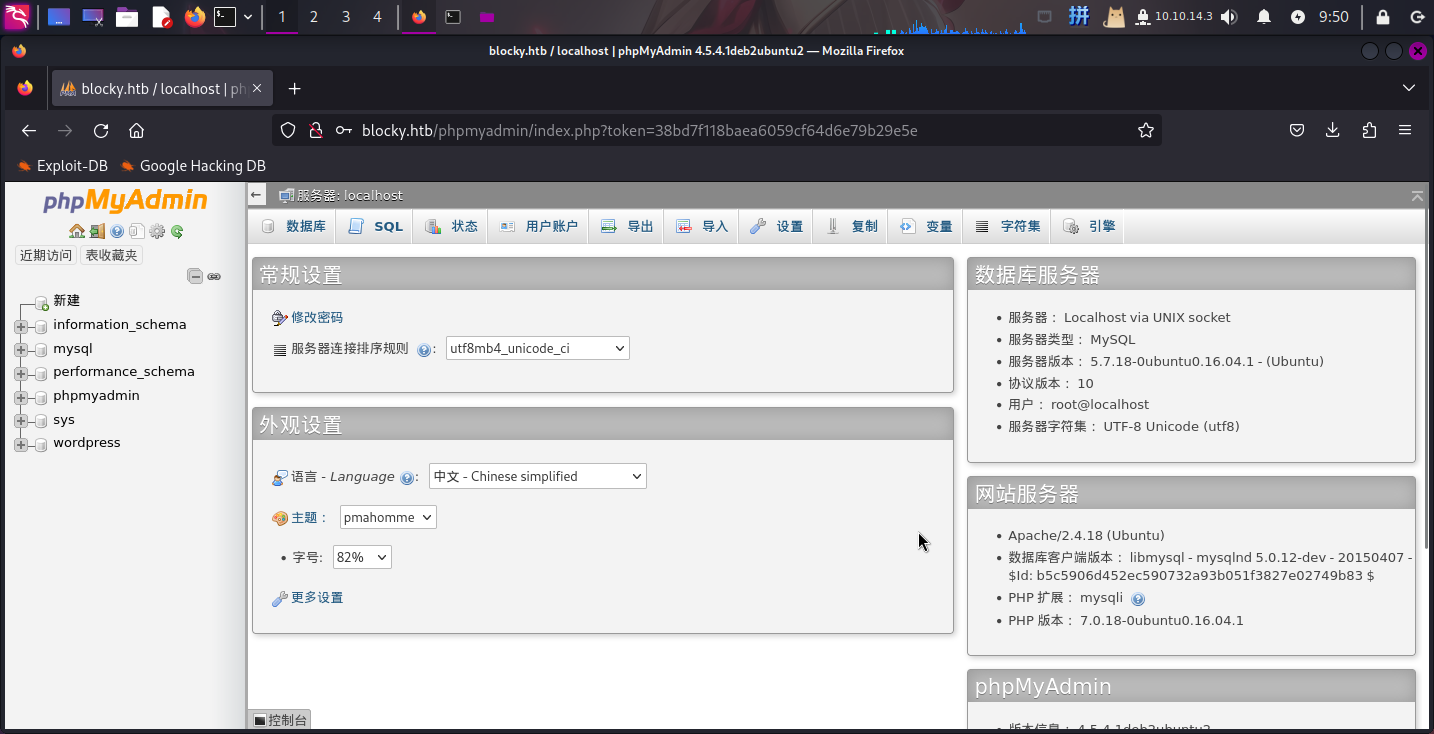Open the 变量 (Variables) tab
Screen dimensions: 1434x734
(x=926, y=226)
